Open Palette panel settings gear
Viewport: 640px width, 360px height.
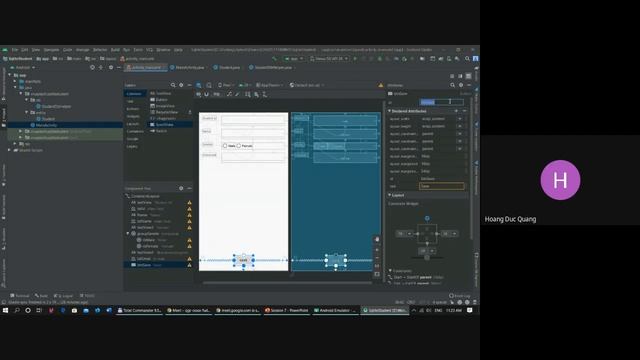(181, 85)
